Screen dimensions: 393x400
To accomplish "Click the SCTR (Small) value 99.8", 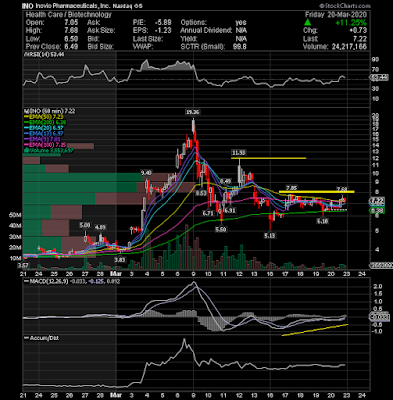I will coord(240,47).
